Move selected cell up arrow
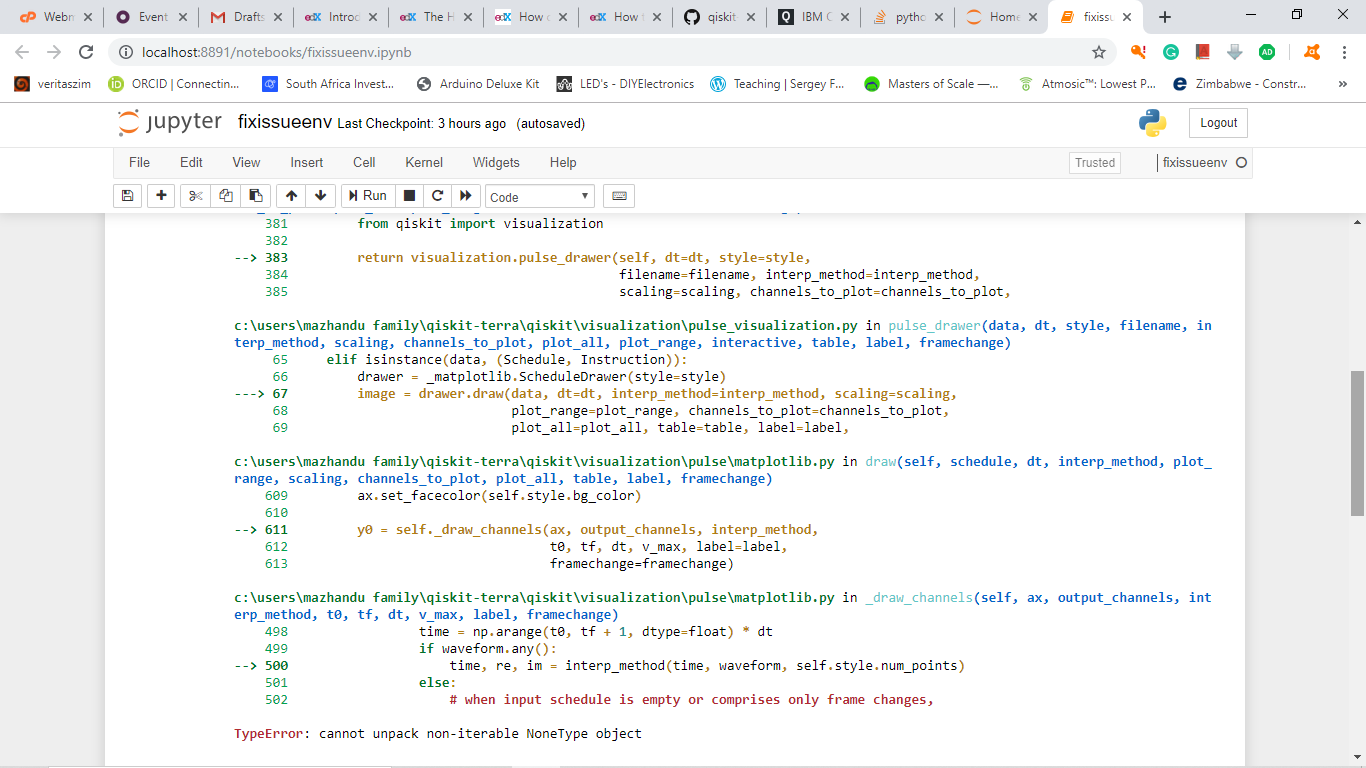 (291, 196)
